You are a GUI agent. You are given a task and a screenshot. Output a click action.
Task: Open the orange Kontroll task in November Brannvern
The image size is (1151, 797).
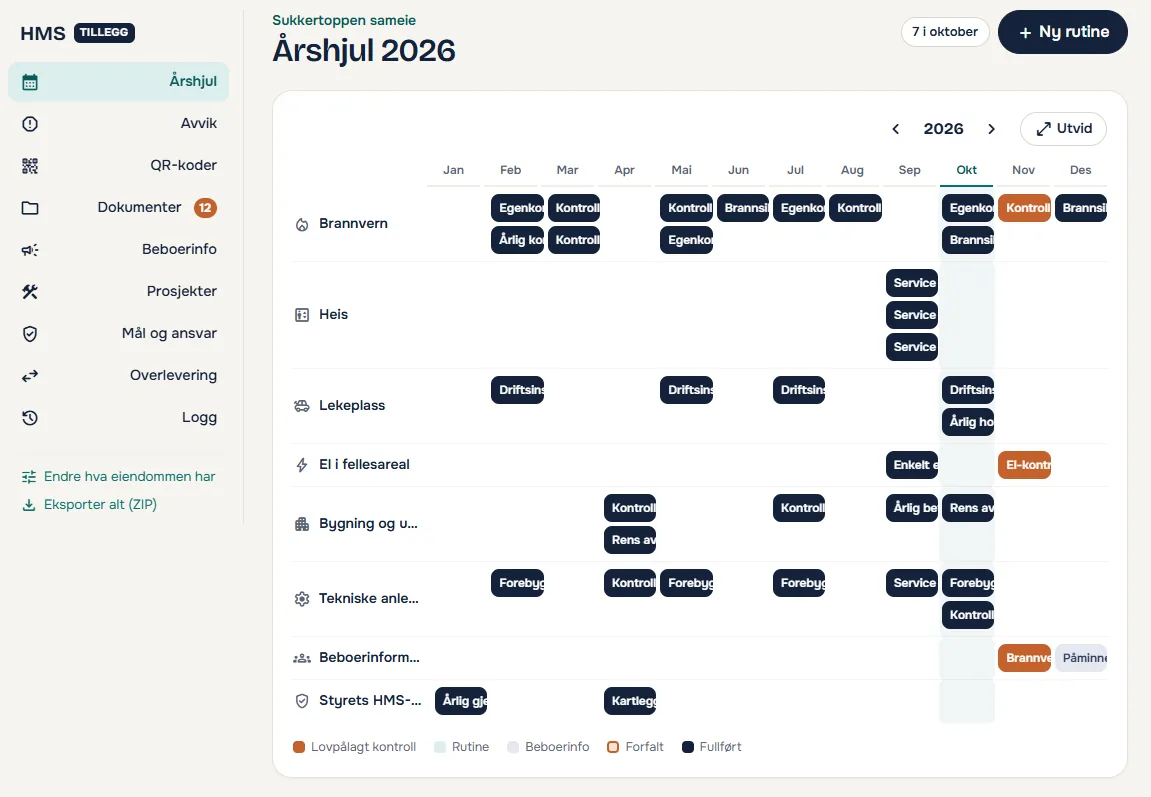pyautogui.click(x=1024, y=208)
